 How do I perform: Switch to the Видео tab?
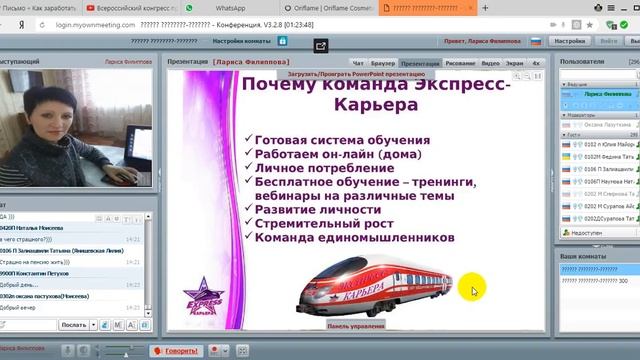tap(490, 63)
